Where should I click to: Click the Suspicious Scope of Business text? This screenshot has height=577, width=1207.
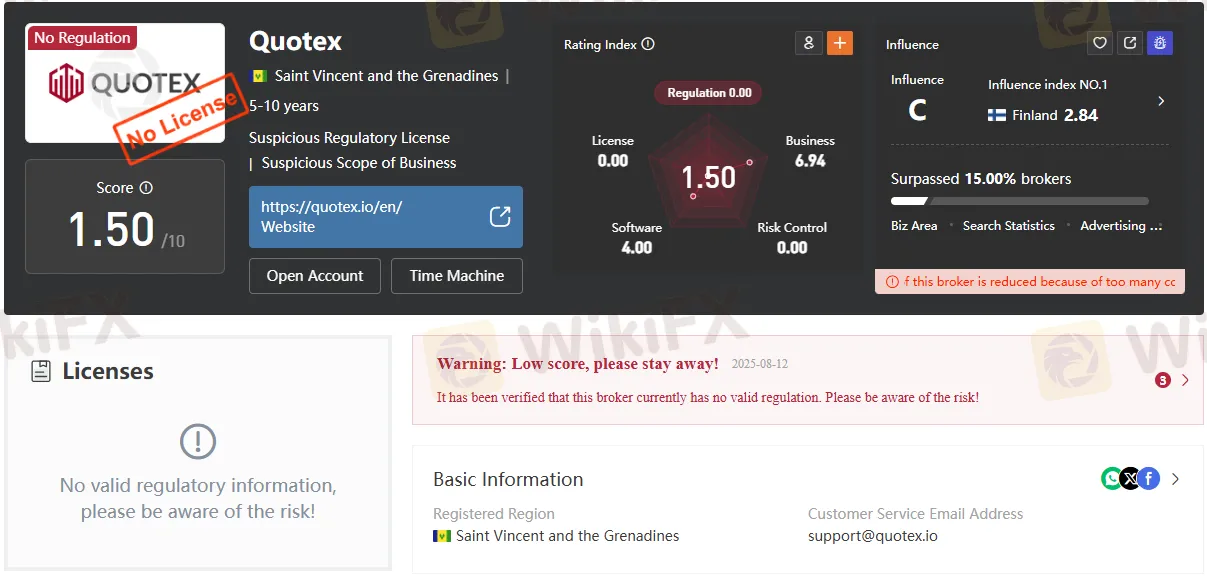click(x=359, y=163)
